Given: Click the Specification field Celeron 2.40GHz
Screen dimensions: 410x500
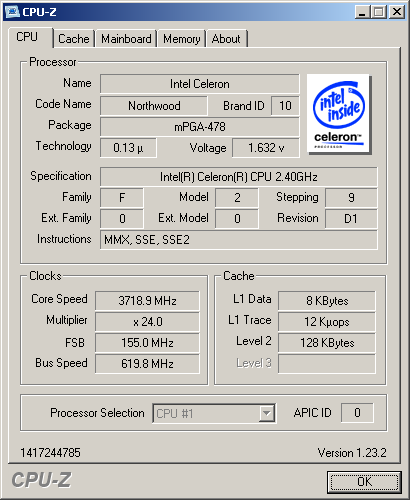Looking at the screenshot, I should (x=239, y=177).
